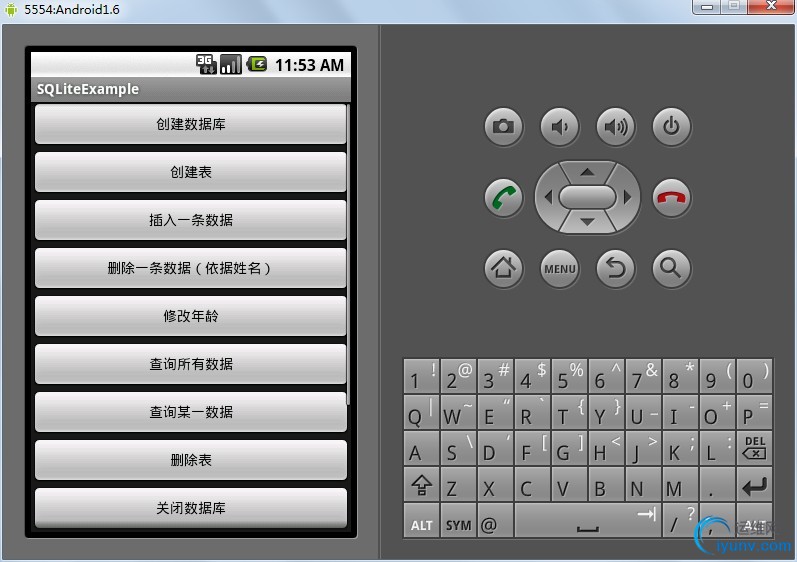Minimize the 5554:Android1.6 emulator window

[x=707, y=7]
